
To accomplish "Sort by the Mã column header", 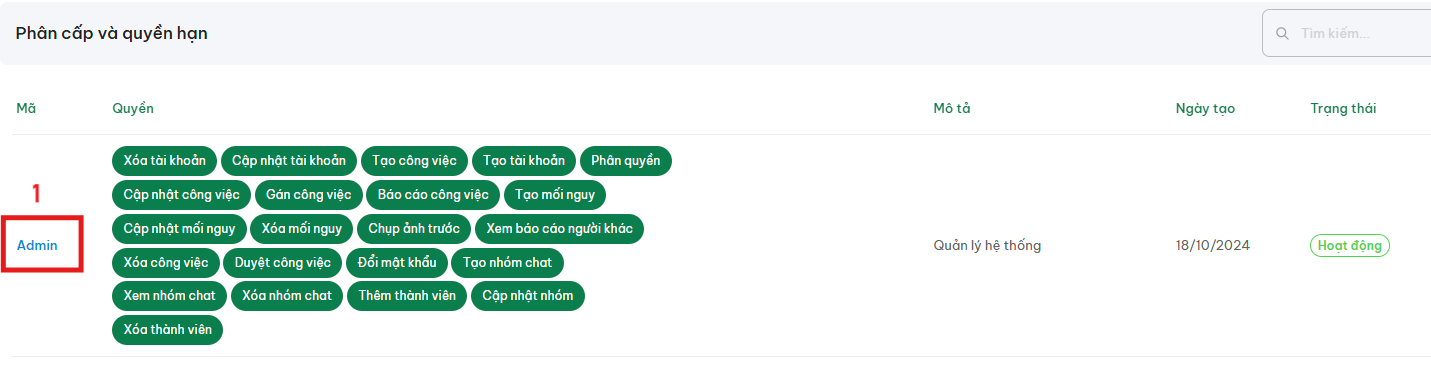I will click(26, 108).
